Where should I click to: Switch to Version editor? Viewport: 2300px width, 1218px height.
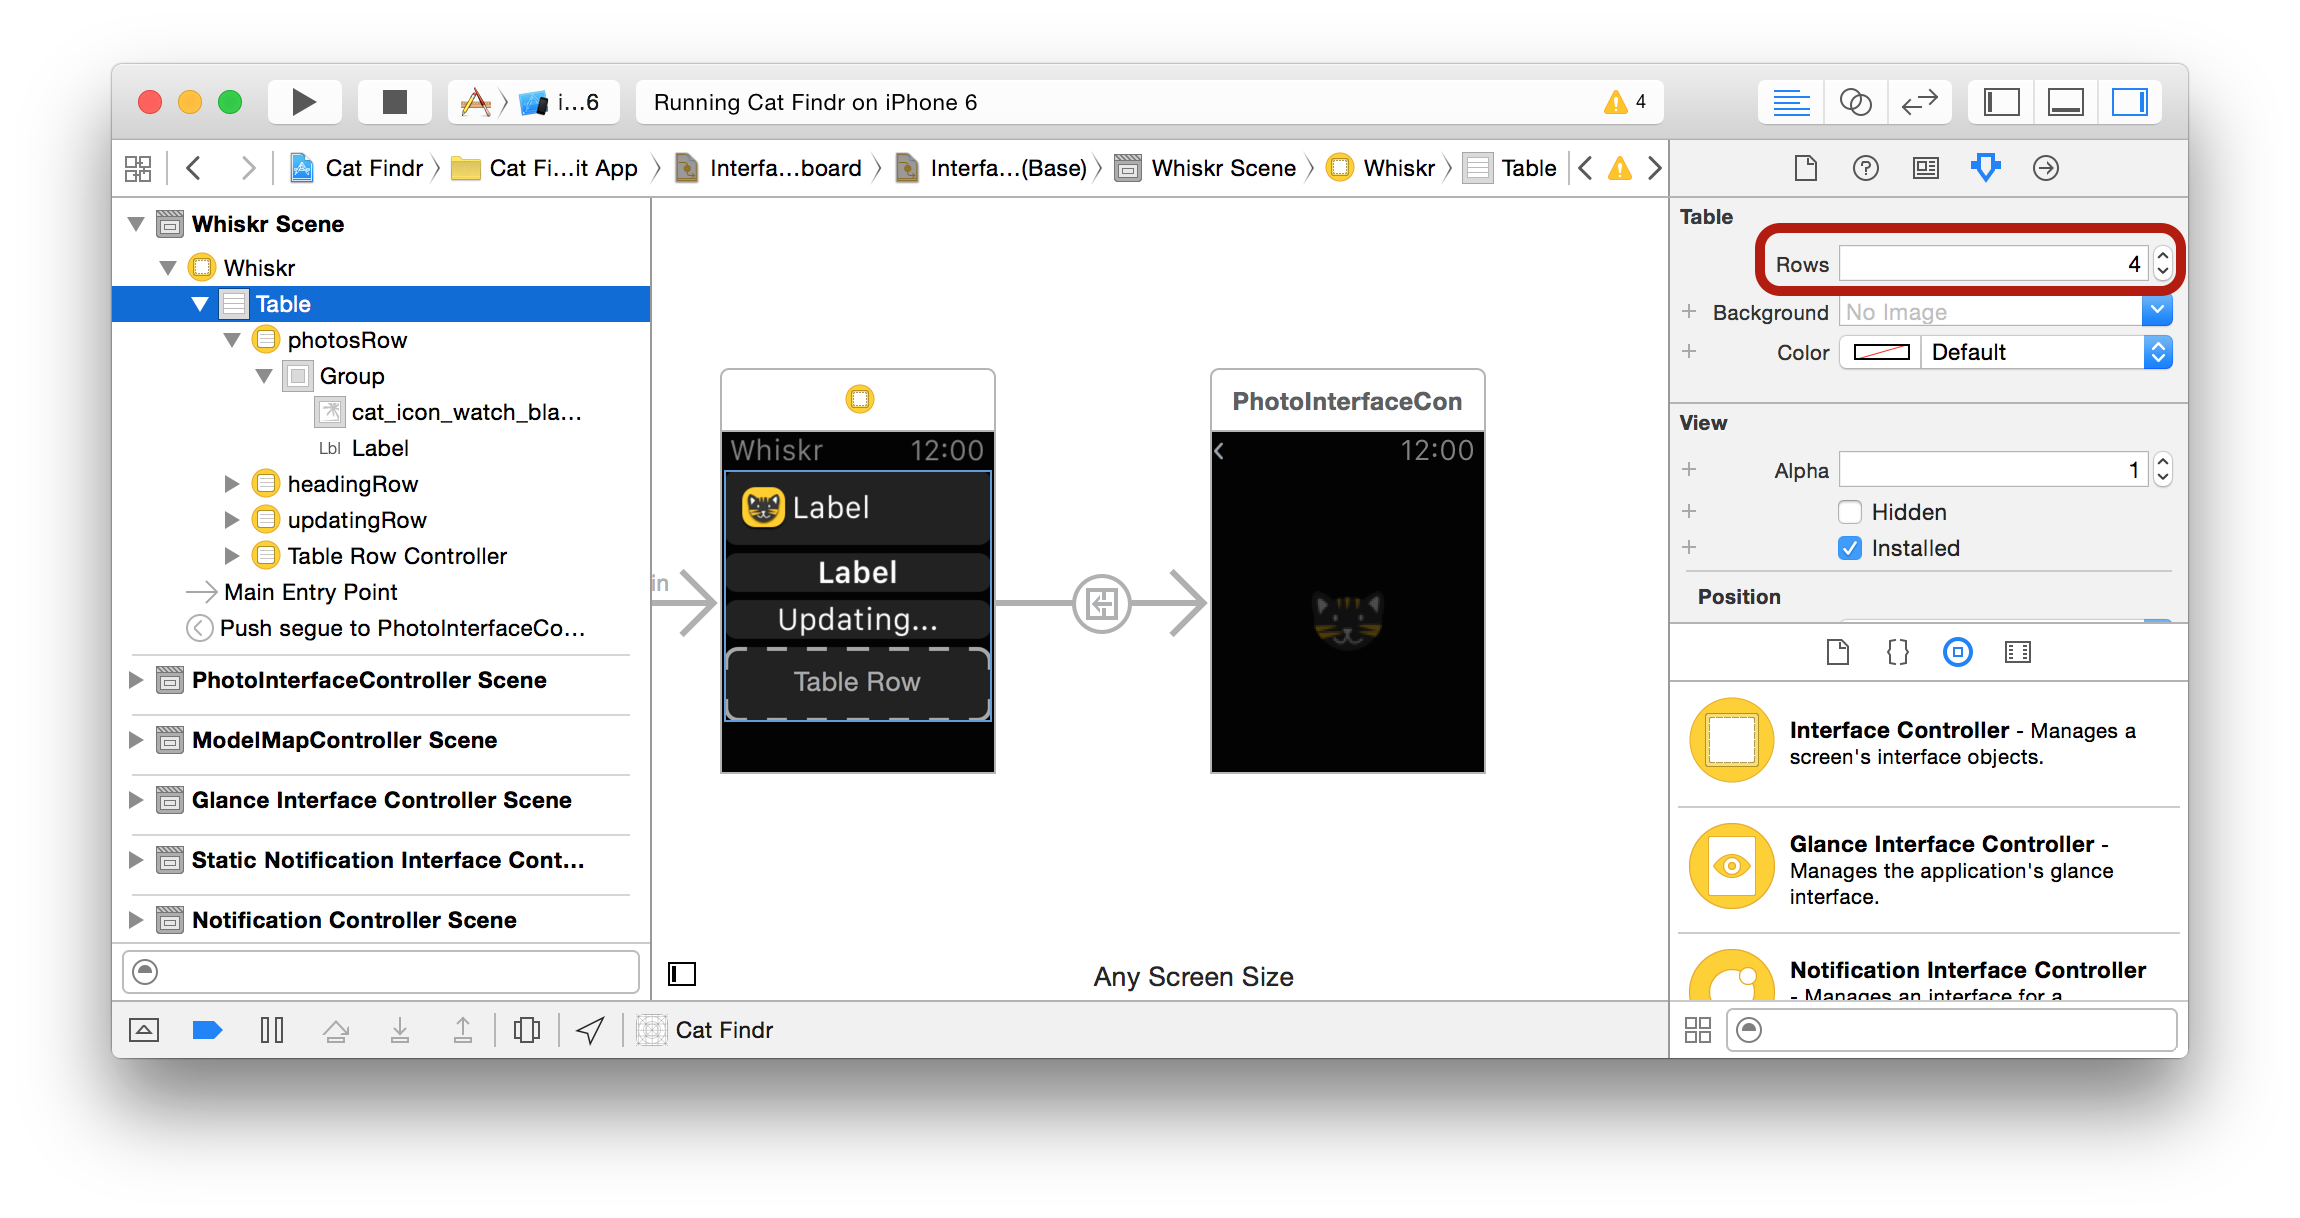click(1919, 102)
